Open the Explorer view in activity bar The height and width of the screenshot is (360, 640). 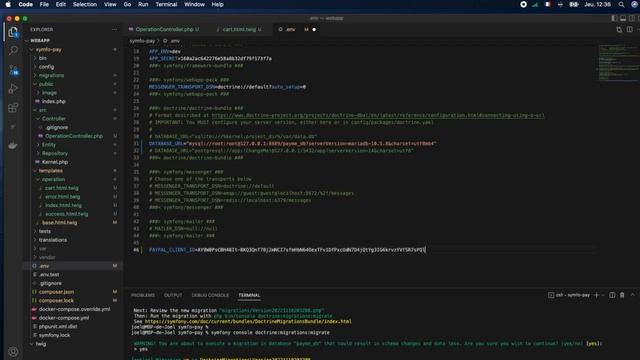(x=13, y=32)
